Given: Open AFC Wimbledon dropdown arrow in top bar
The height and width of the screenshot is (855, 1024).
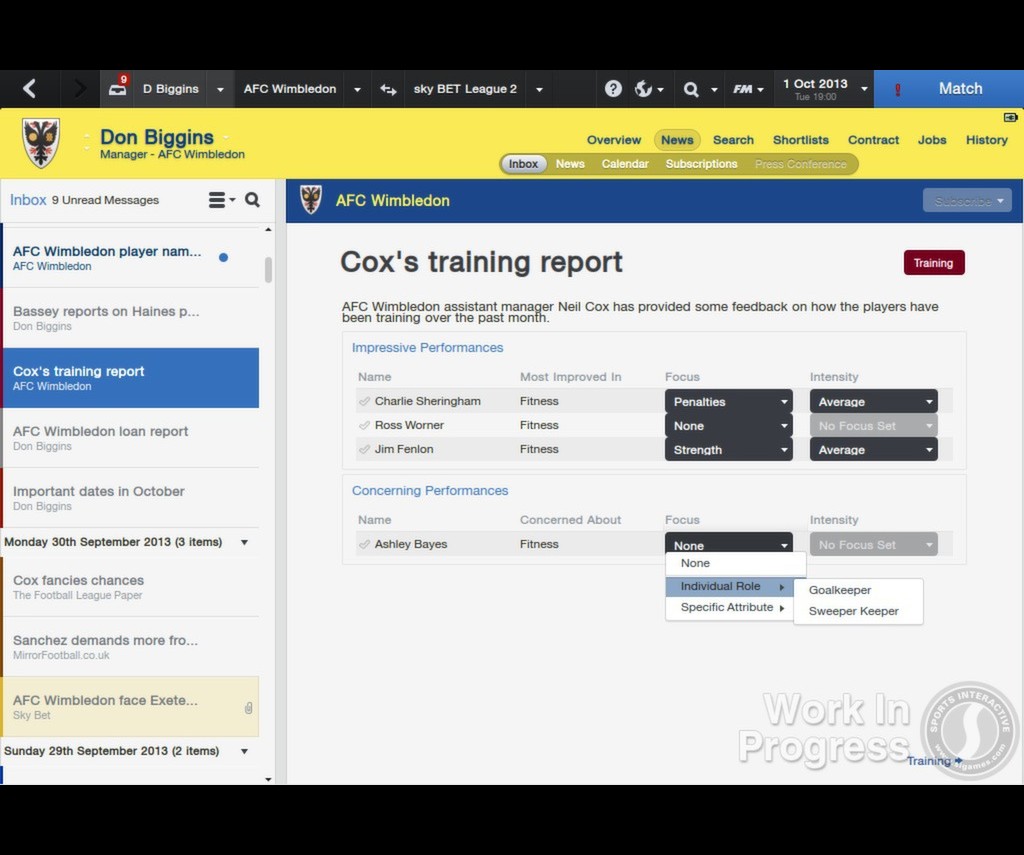Looking at the screenshot, I should click(357, 89).
